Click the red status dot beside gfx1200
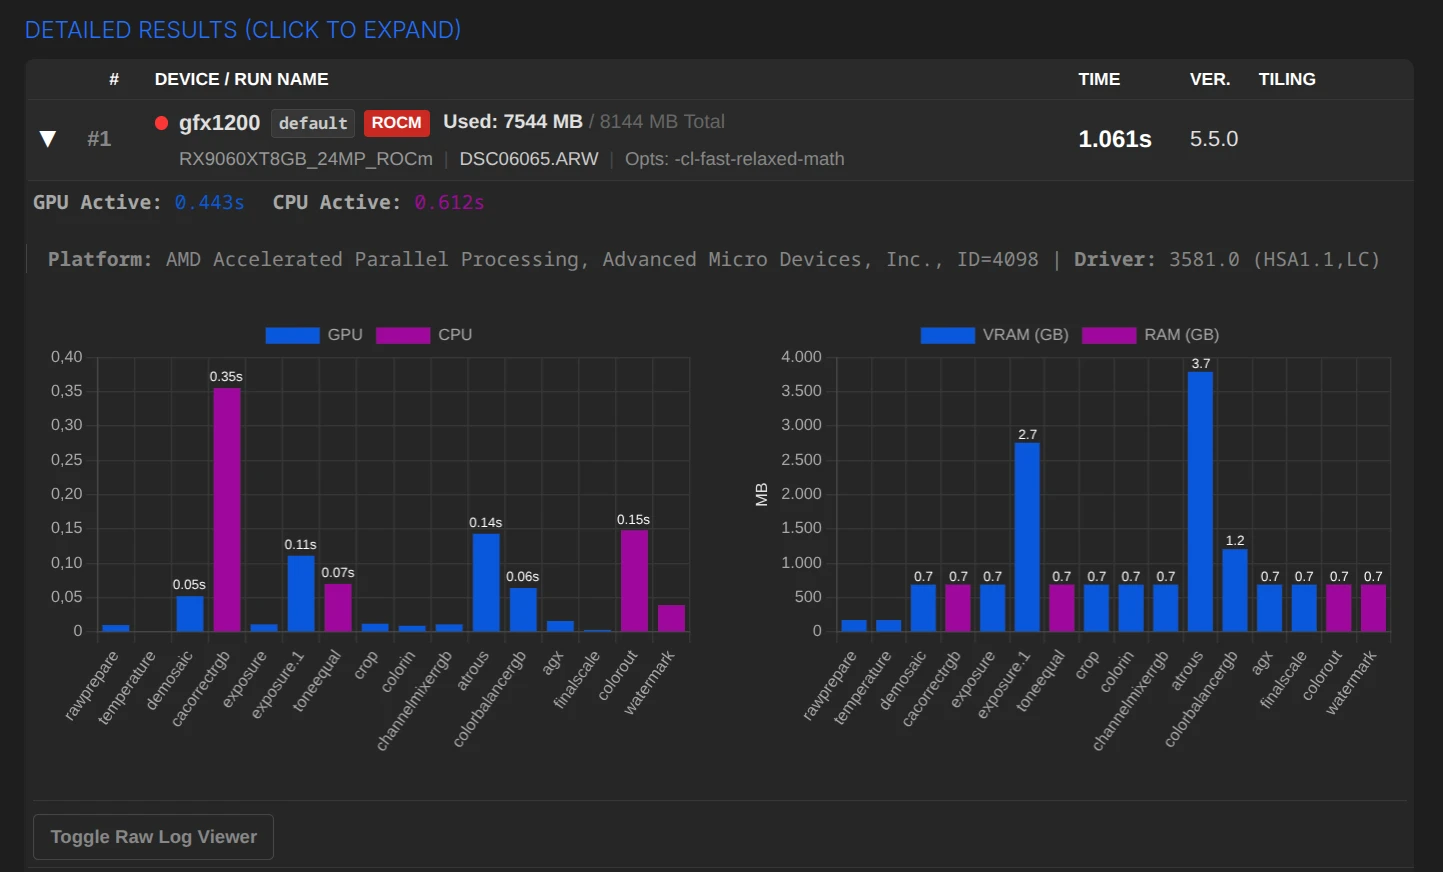1443x872 pixels. [161, 123]
